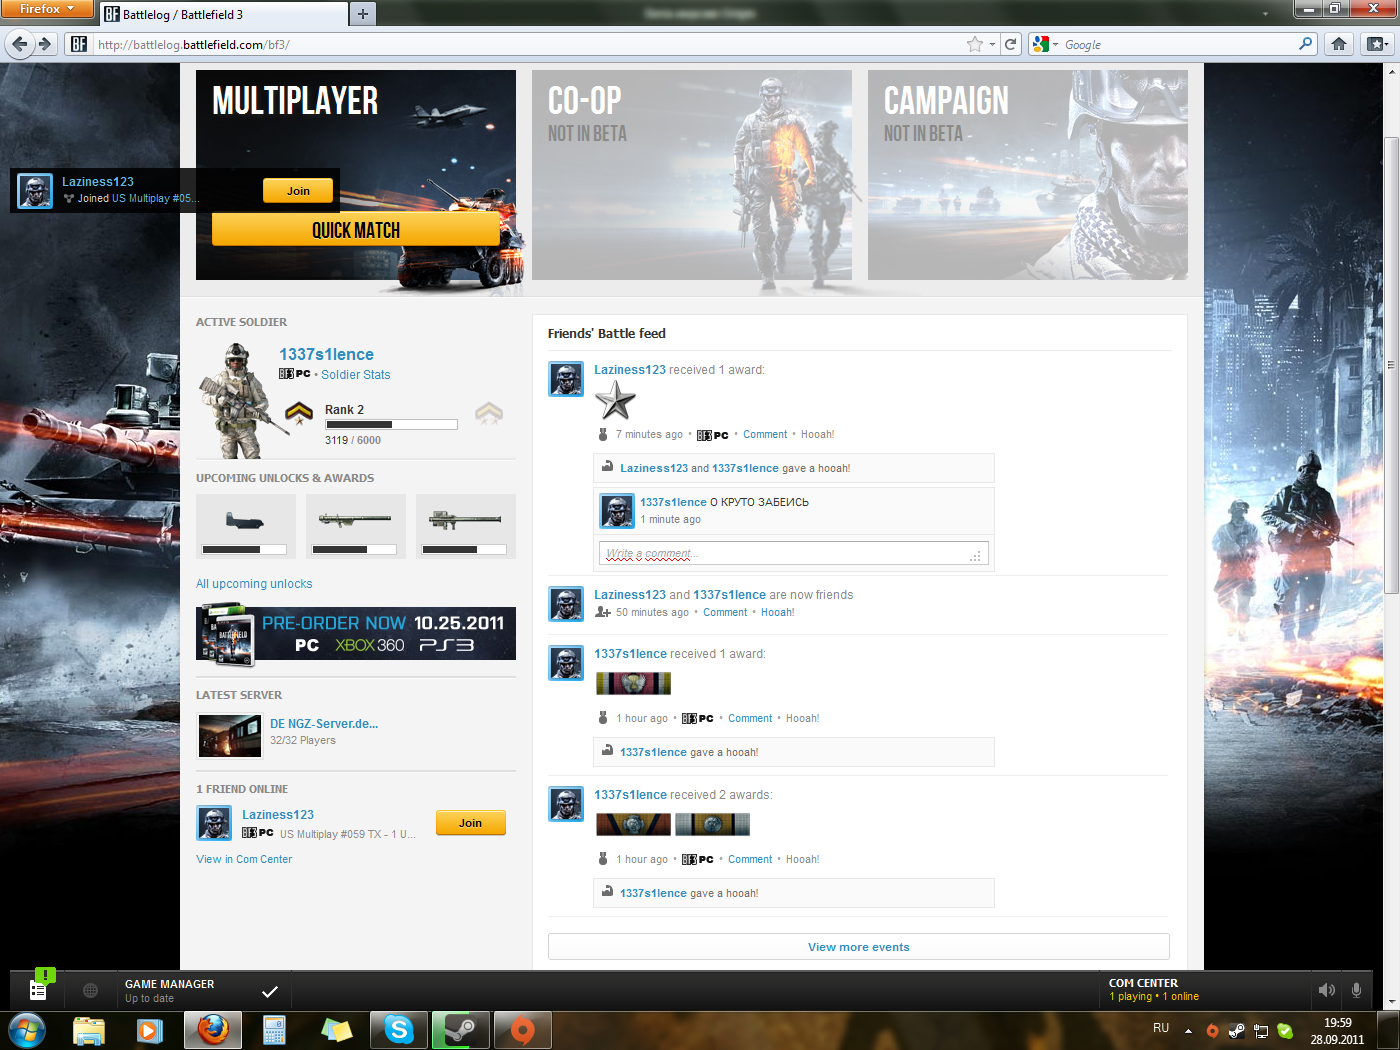Click the browser Back arrow button

[x=20, y=44]
